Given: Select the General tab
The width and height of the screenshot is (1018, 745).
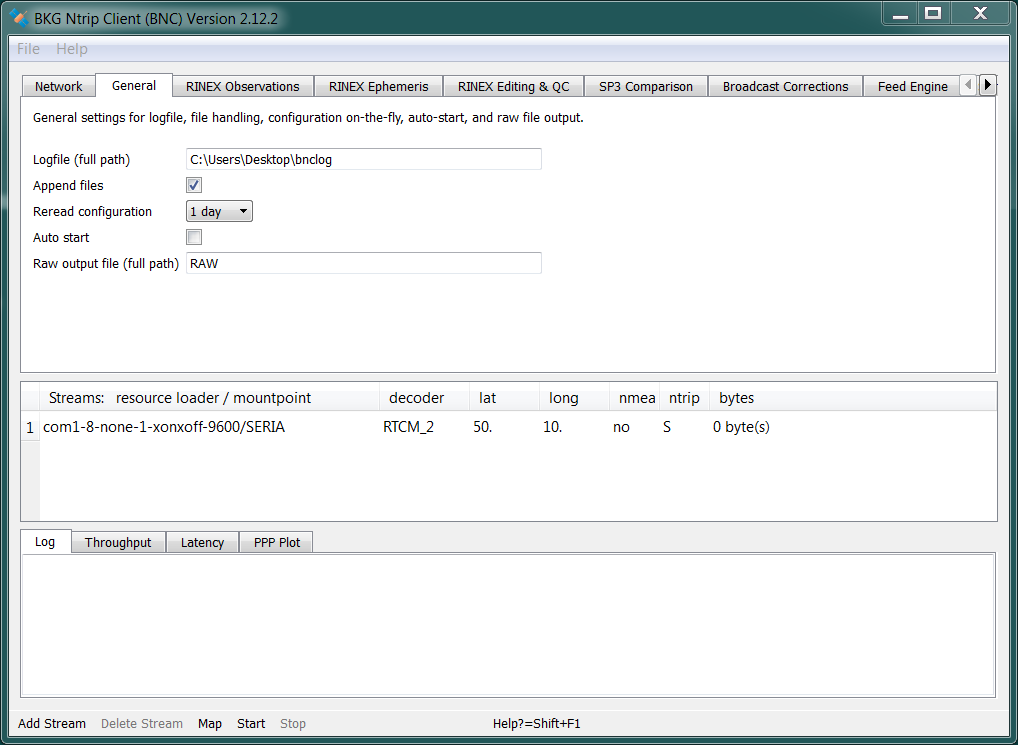Looking at the screenshot, I should point(134,85).
